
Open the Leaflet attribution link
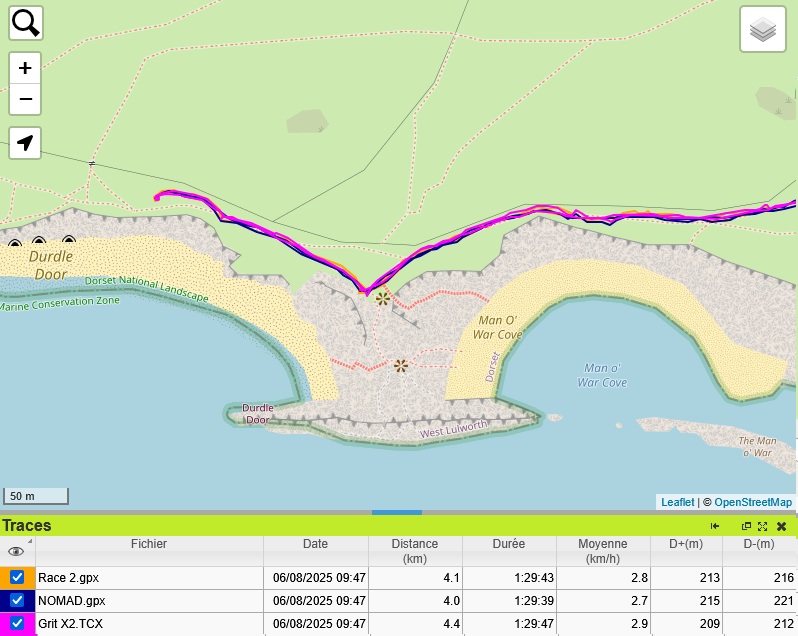click(677, 502)
